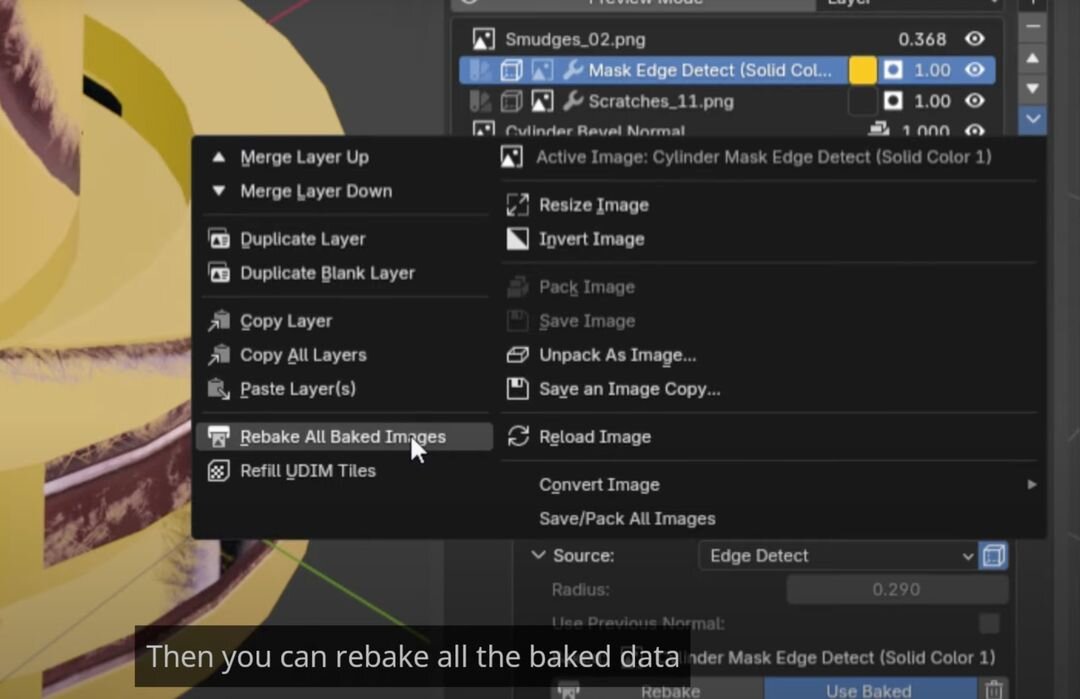Collapse the Source section chevron
The width and height of the screenshot is (1080, 699).
point(538,555)
